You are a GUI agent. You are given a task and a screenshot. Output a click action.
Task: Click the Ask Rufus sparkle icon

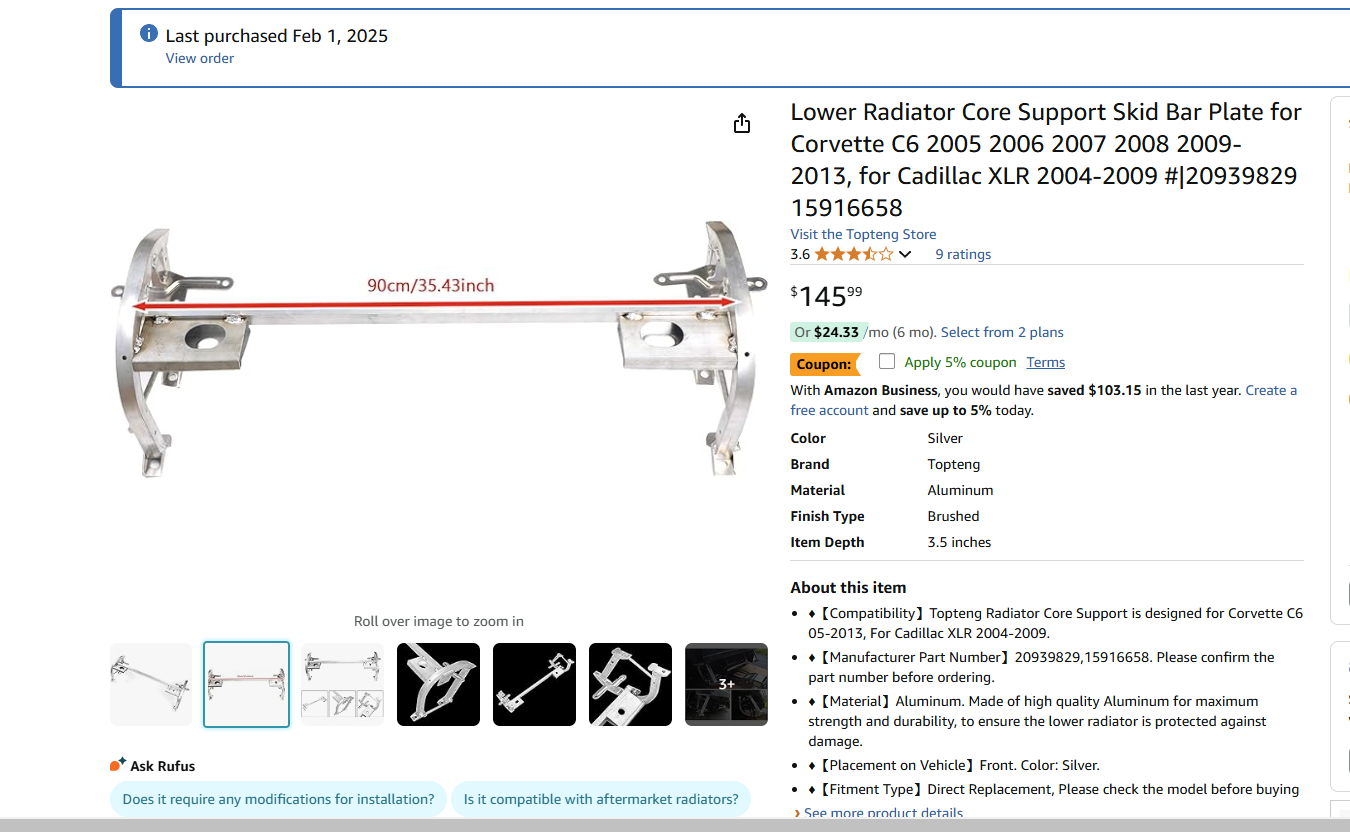tap(117, 765)
